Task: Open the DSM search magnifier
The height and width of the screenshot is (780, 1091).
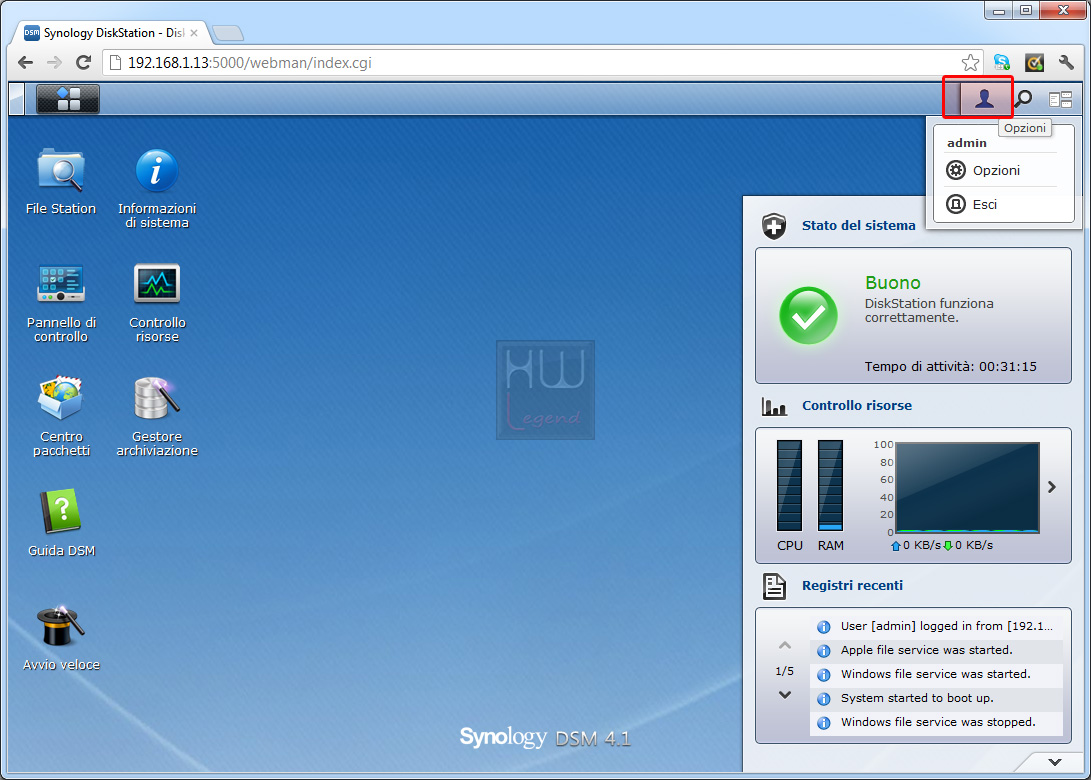Action: click(1023, 100)
